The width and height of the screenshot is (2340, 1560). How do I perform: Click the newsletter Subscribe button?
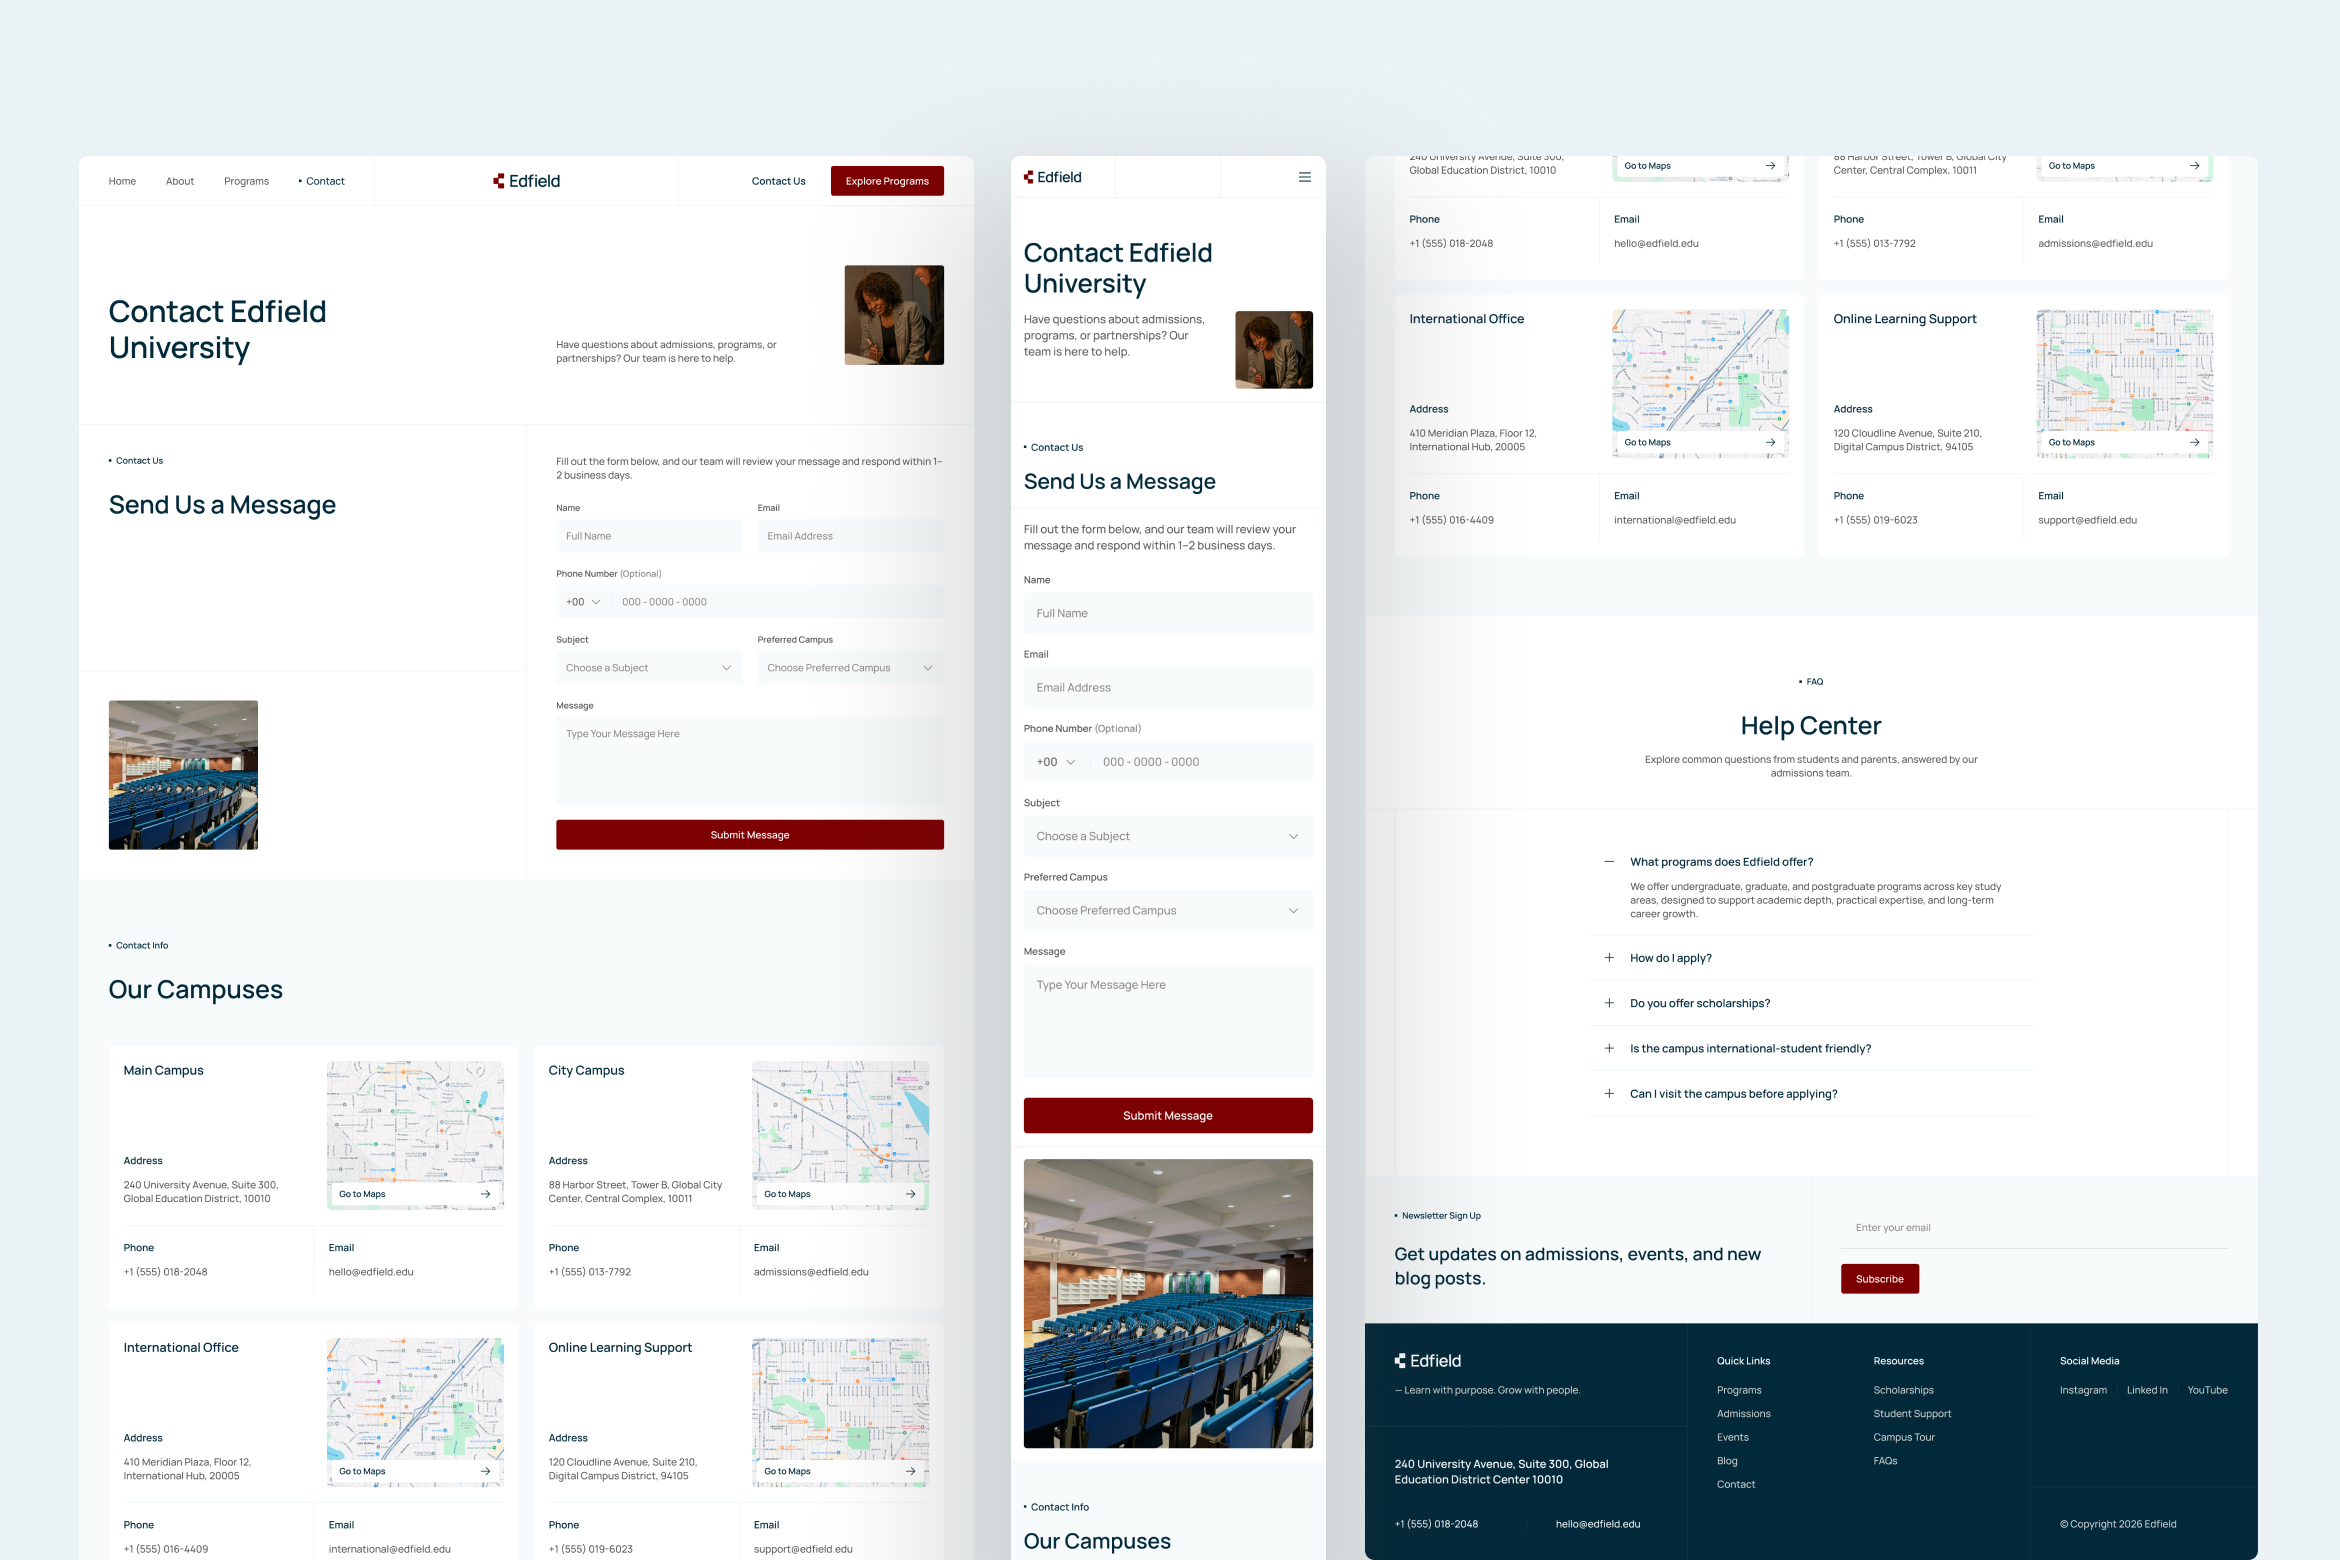[x=1879, y=1279]
